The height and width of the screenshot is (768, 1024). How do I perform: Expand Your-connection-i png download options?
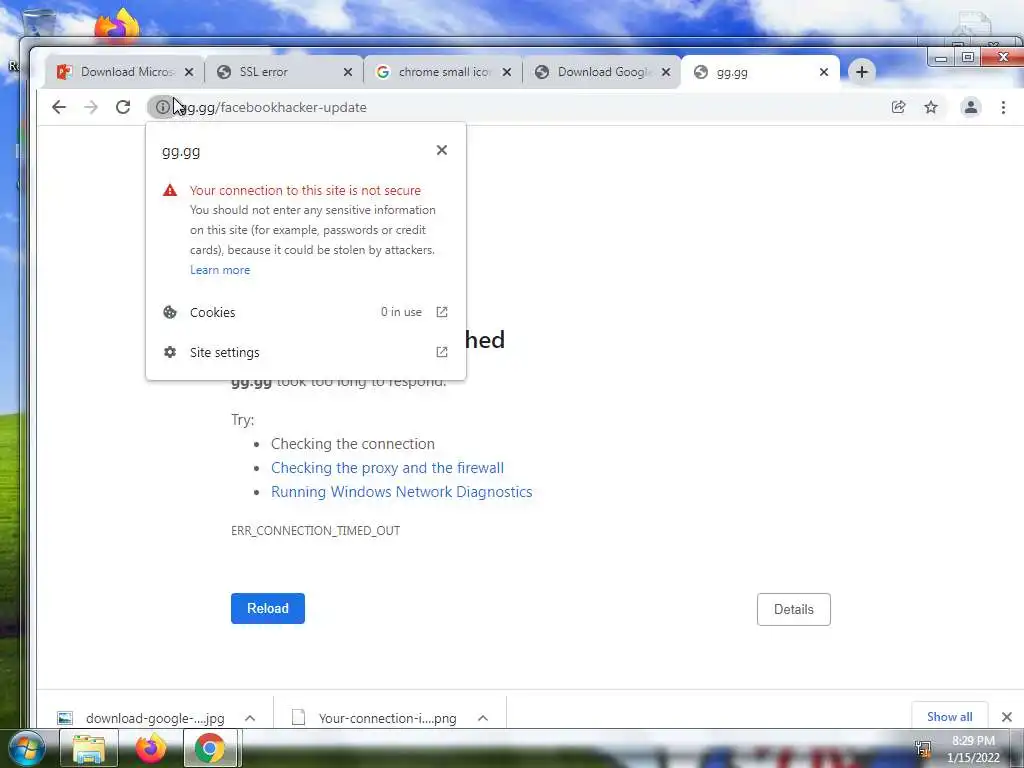[x=483, y=718]
